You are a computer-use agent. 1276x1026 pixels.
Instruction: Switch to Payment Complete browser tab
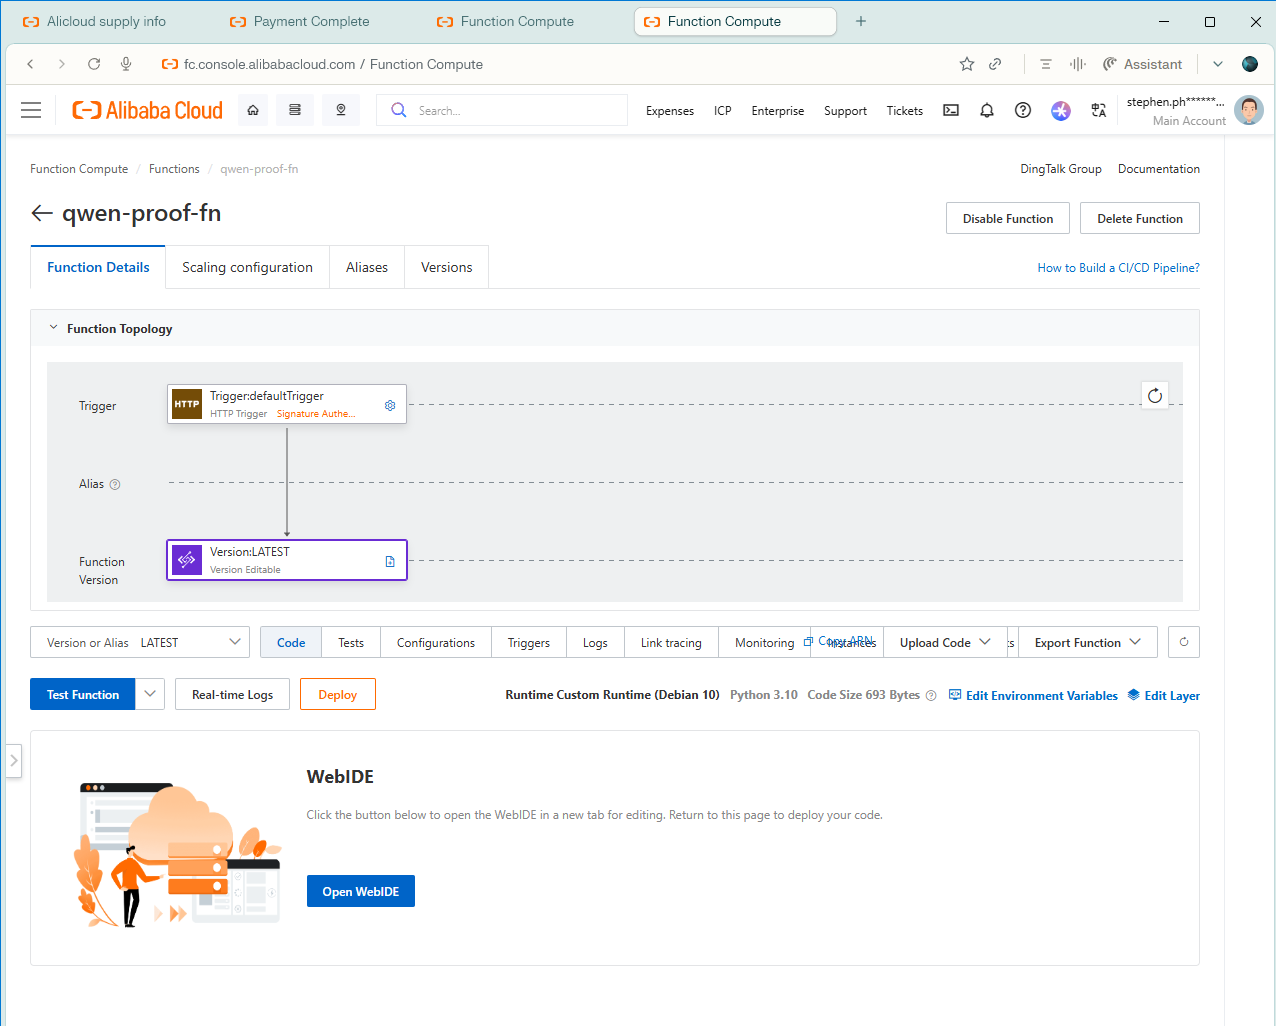312,21
